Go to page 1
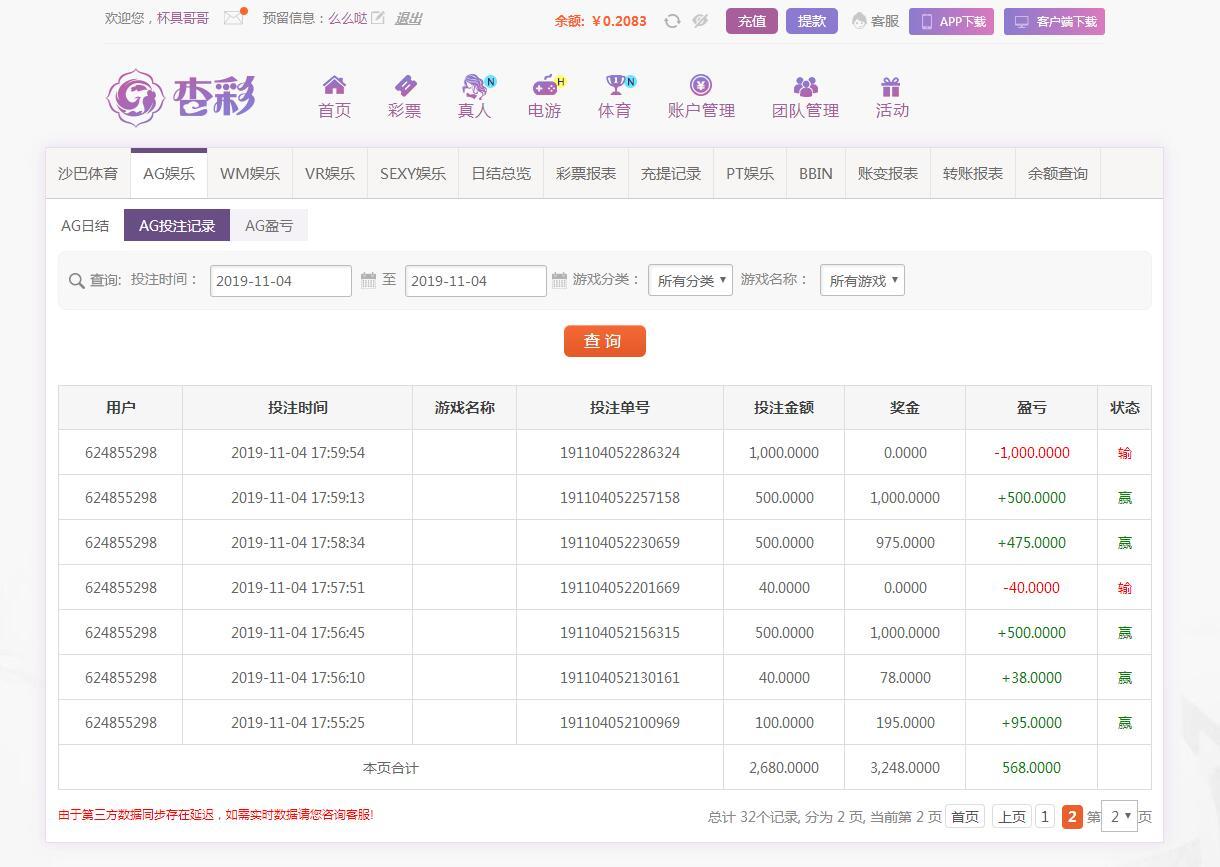Screen dimensions: 1220x867 (x=1045, y=817)
